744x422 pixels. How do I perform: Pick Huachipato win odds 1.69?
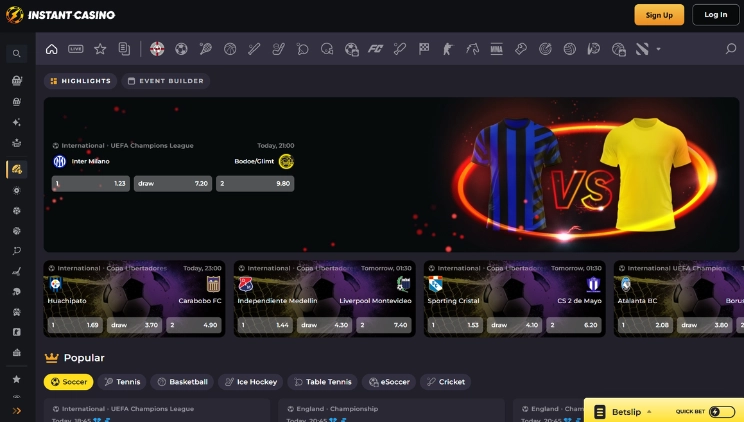(75, 325)
